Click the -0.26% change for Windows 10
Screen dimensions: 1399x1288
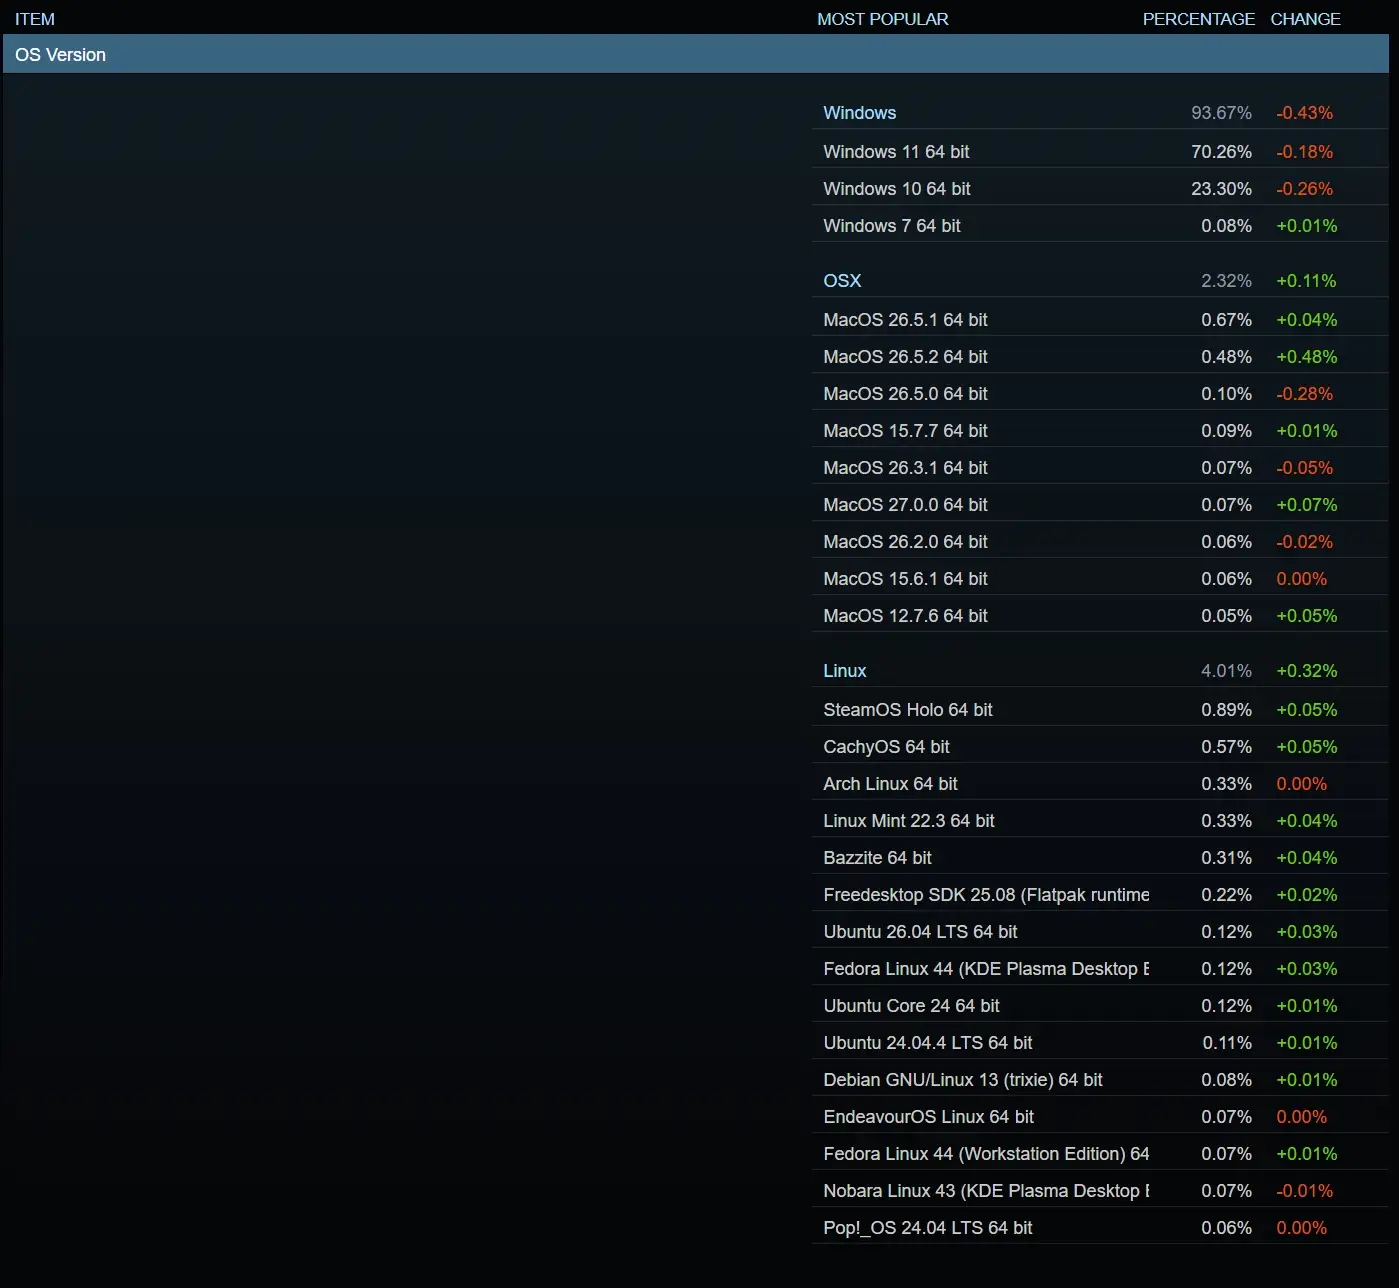tap(1304, 189)
